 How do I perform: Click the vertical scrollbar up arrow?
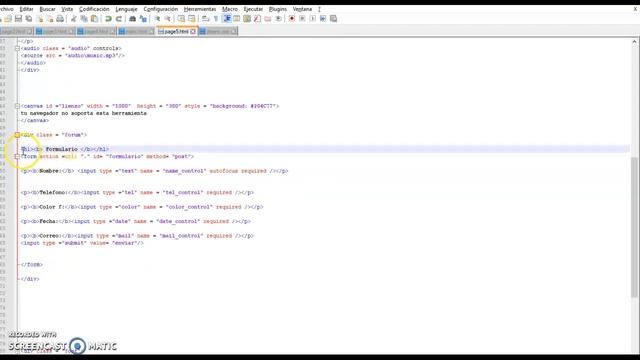pos(634,42)
